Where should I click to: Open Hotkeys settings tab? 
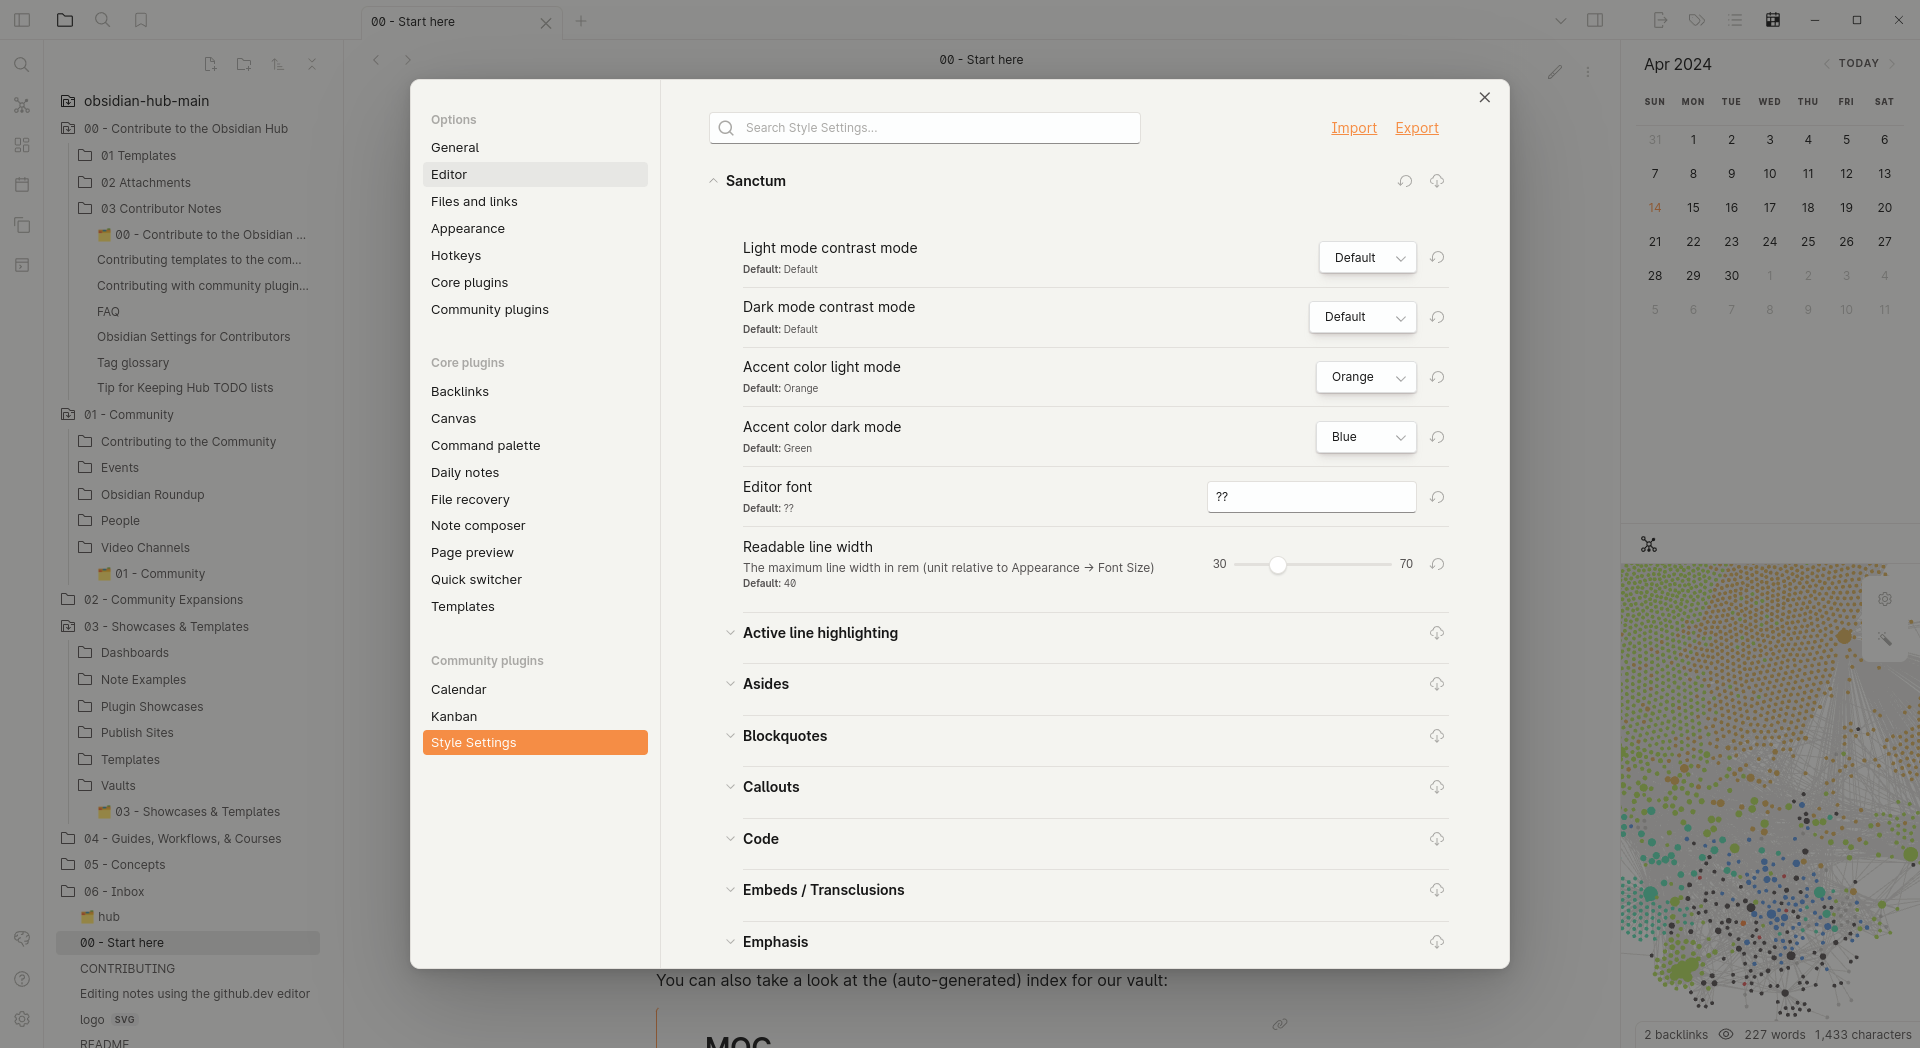click(535, 256)
